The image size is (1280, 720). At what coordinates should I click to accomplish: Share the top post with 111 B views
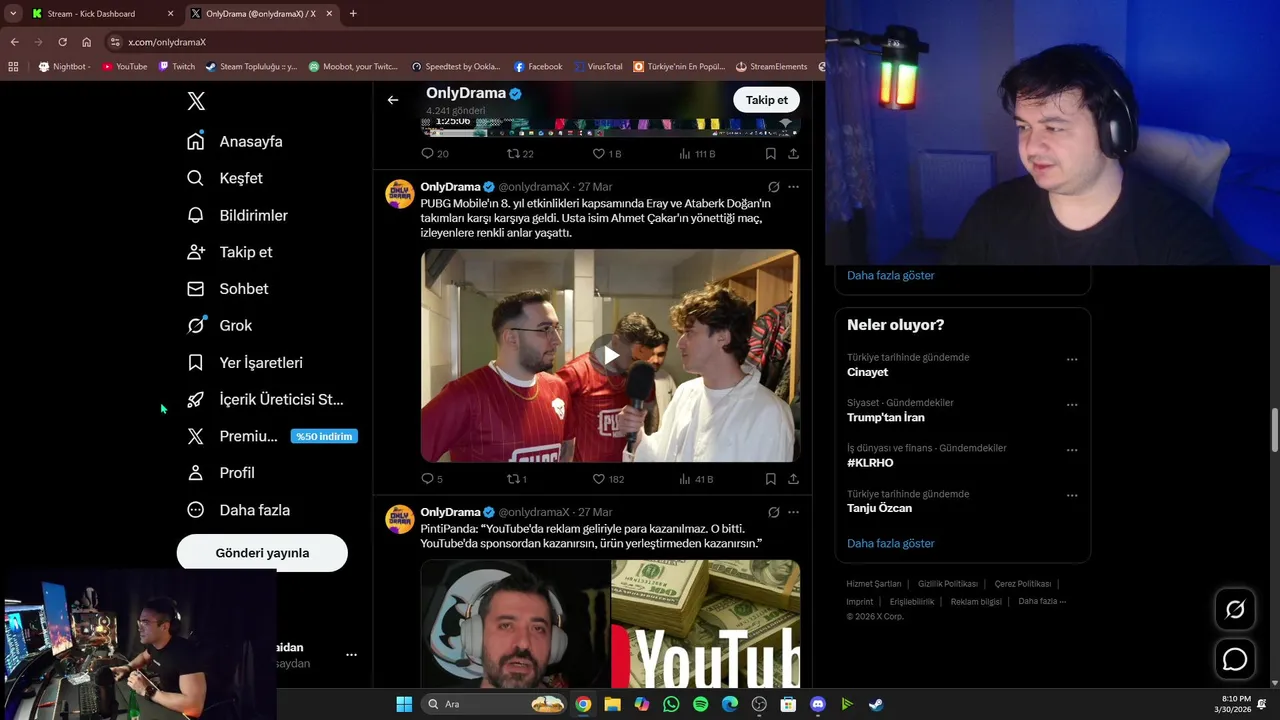(x=793, y=154)
